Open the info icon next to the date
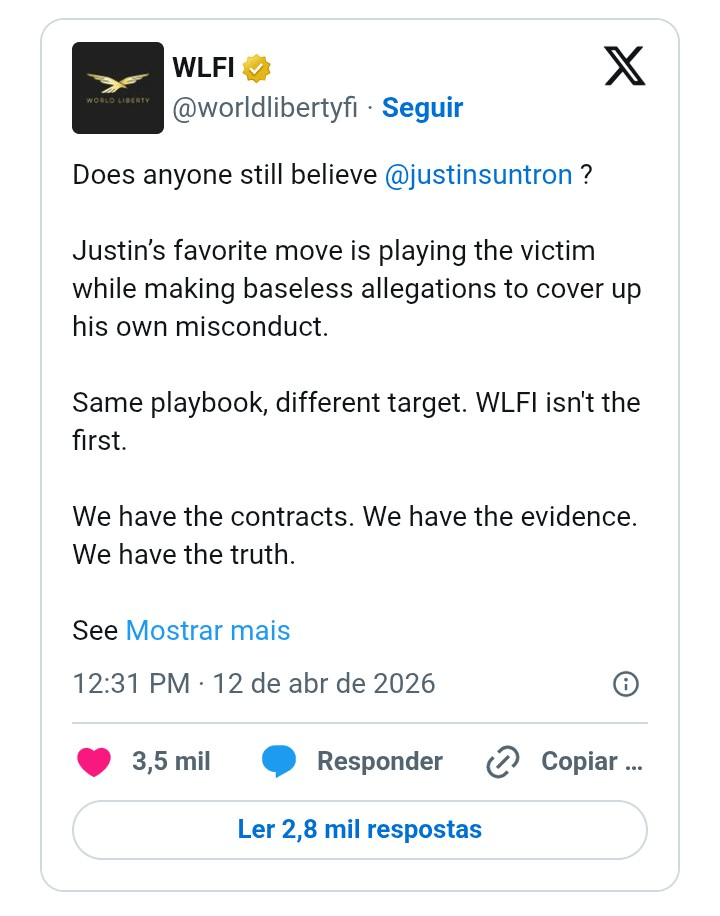This screenshot has width=720, height=916. click(626, 683)
